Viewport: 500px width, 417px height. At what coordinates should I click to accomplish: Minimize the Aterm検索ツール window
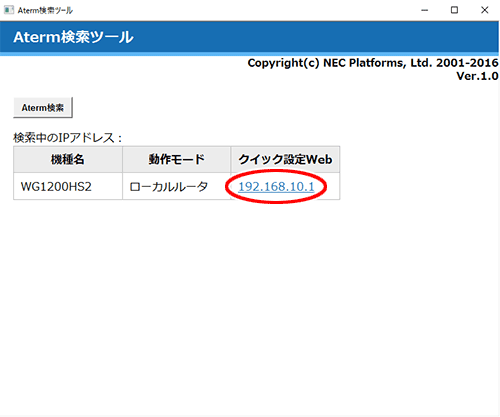(x=424, y=10)
